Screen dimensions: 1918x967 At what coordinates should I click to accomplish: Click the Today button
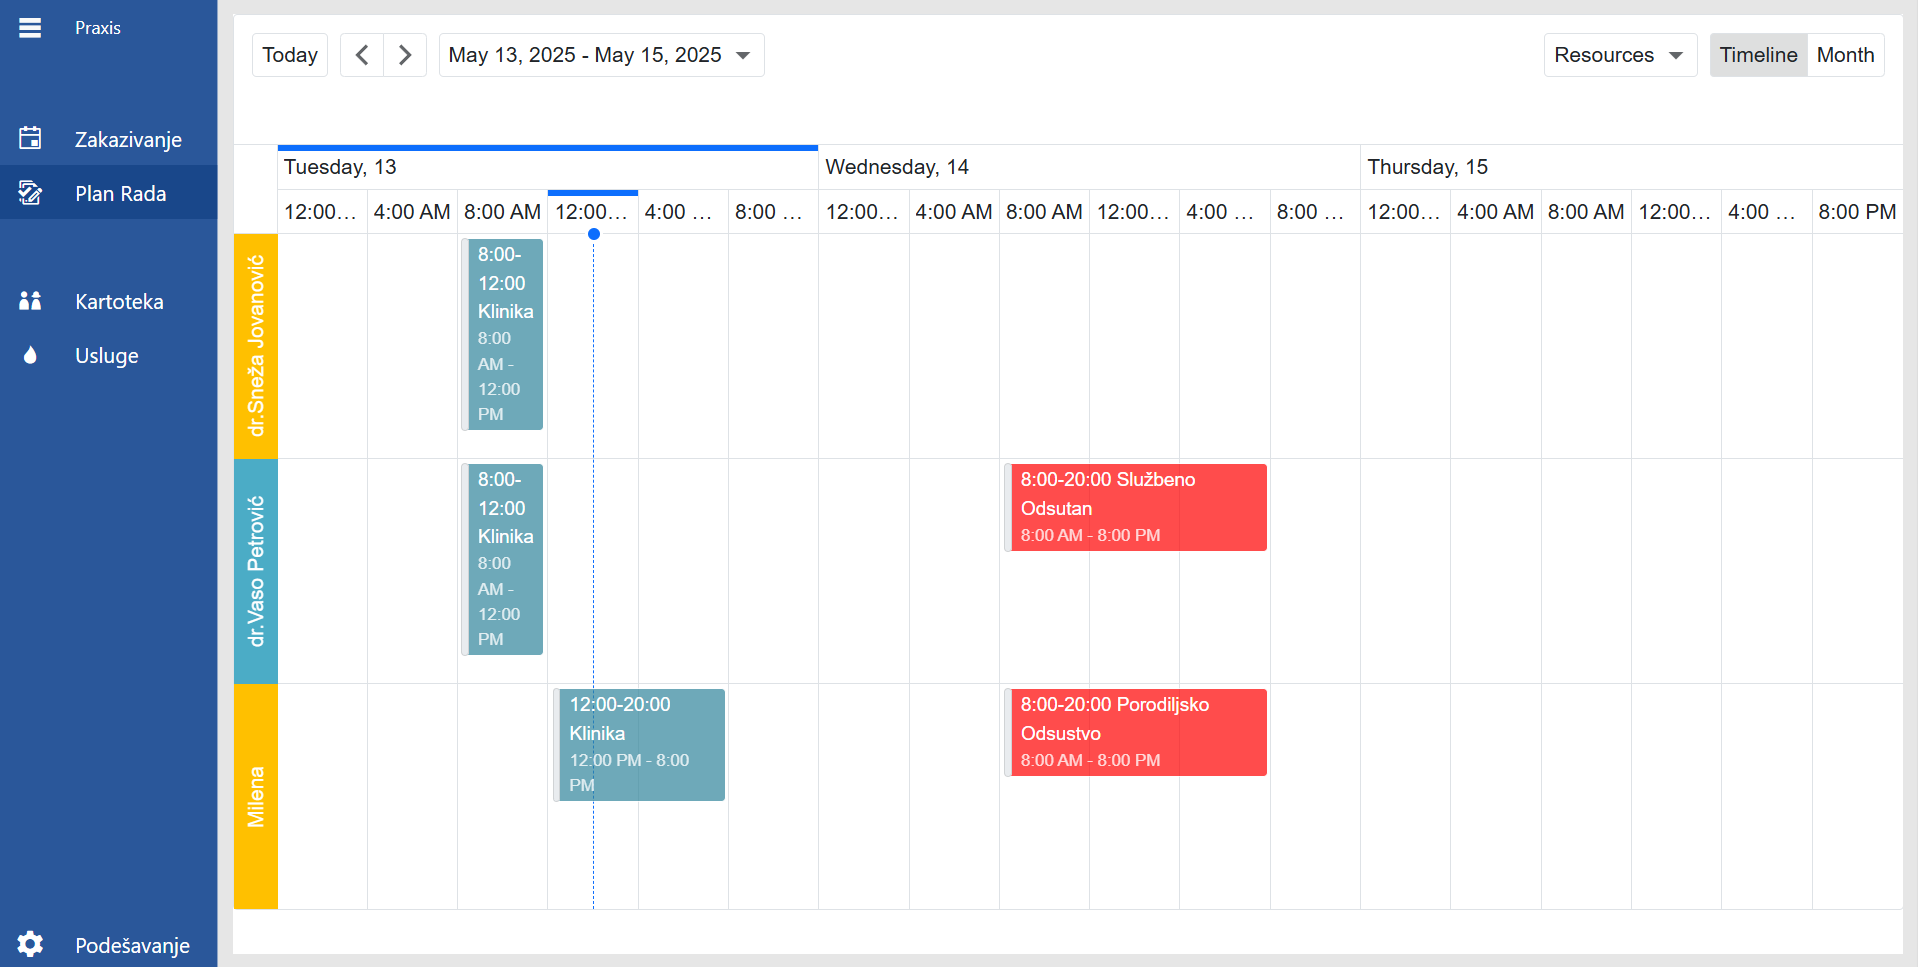pyautogui.click(x=290, y=55)
